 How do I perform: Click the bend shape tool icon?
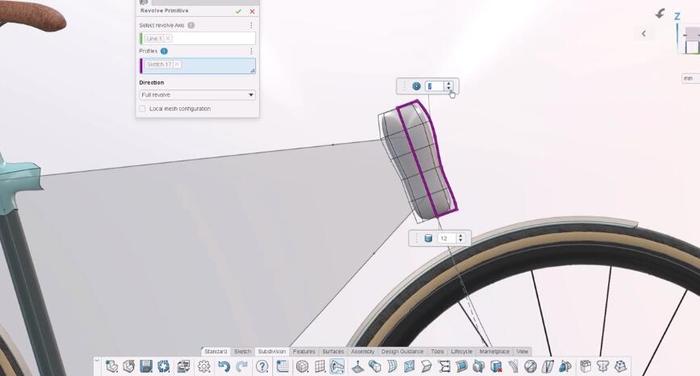pyautogui.click(x=427, y=367)
